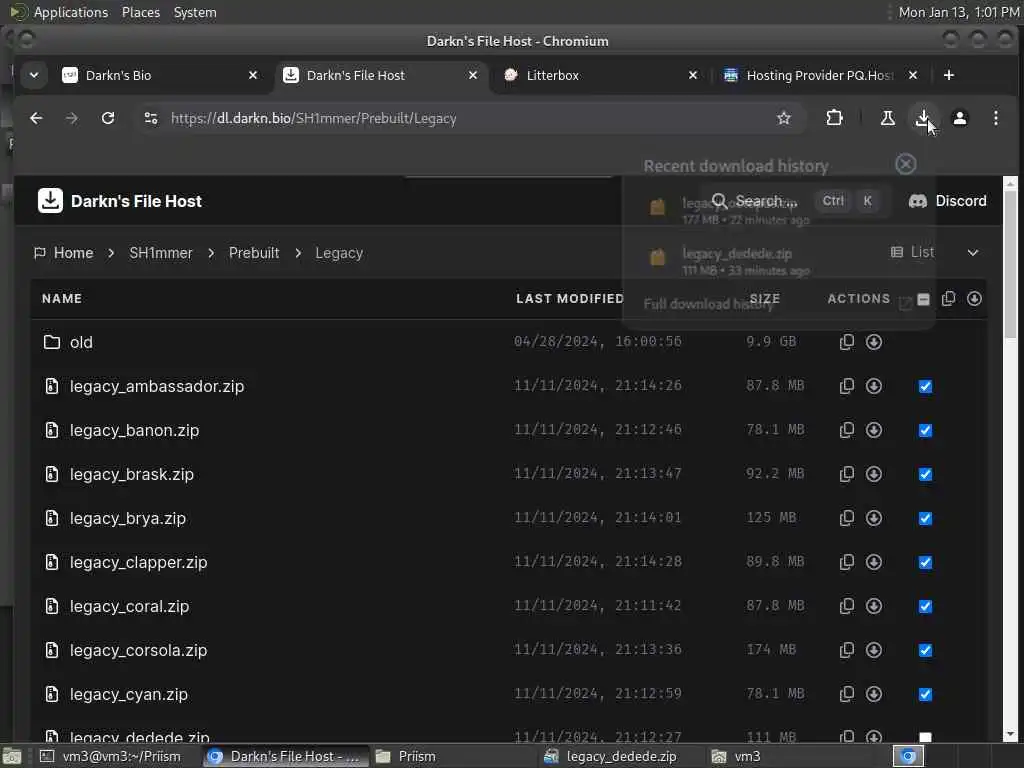Go to Prebuilt breadcrumb
This screenshot has width=1024, height=768.
(254, 253)
